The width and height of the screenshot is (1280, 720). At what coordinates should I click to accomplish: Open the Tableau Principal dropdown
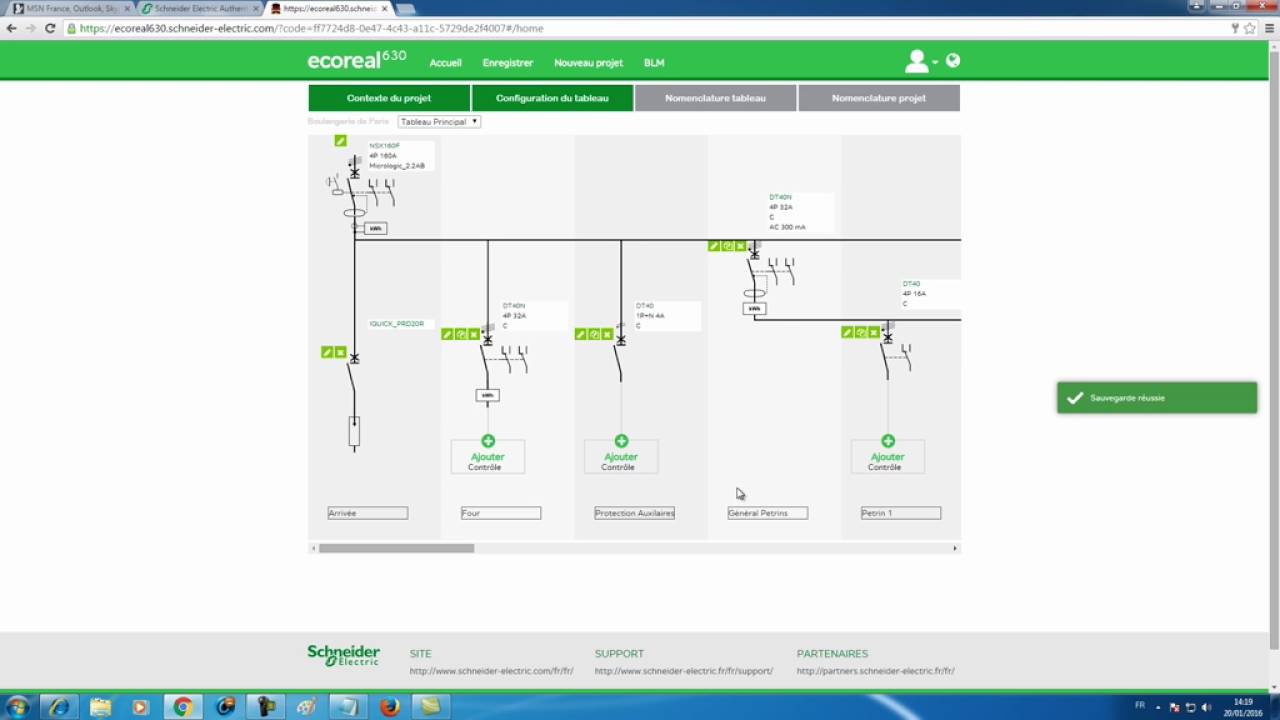click(439, 122)
